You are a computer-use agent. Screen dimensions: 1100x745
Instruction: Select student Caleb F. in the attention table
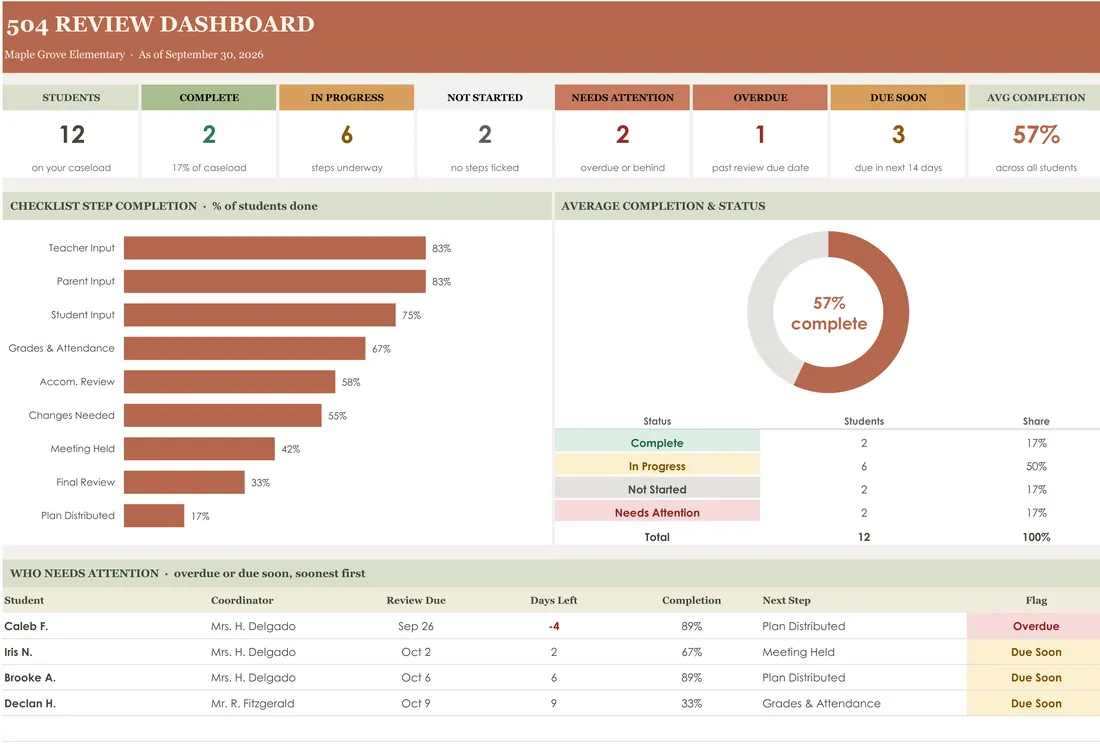(x=26, y=626)
